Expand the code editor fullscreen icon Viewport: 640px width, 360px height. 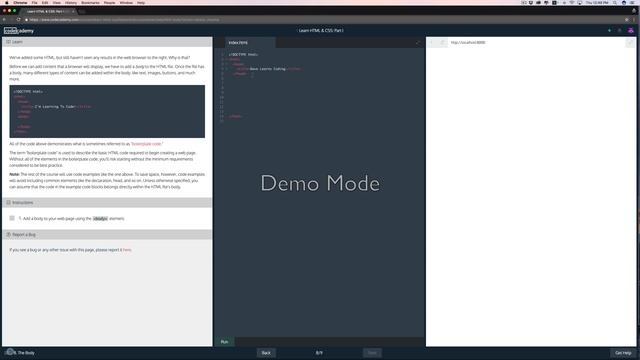(418, 42)
